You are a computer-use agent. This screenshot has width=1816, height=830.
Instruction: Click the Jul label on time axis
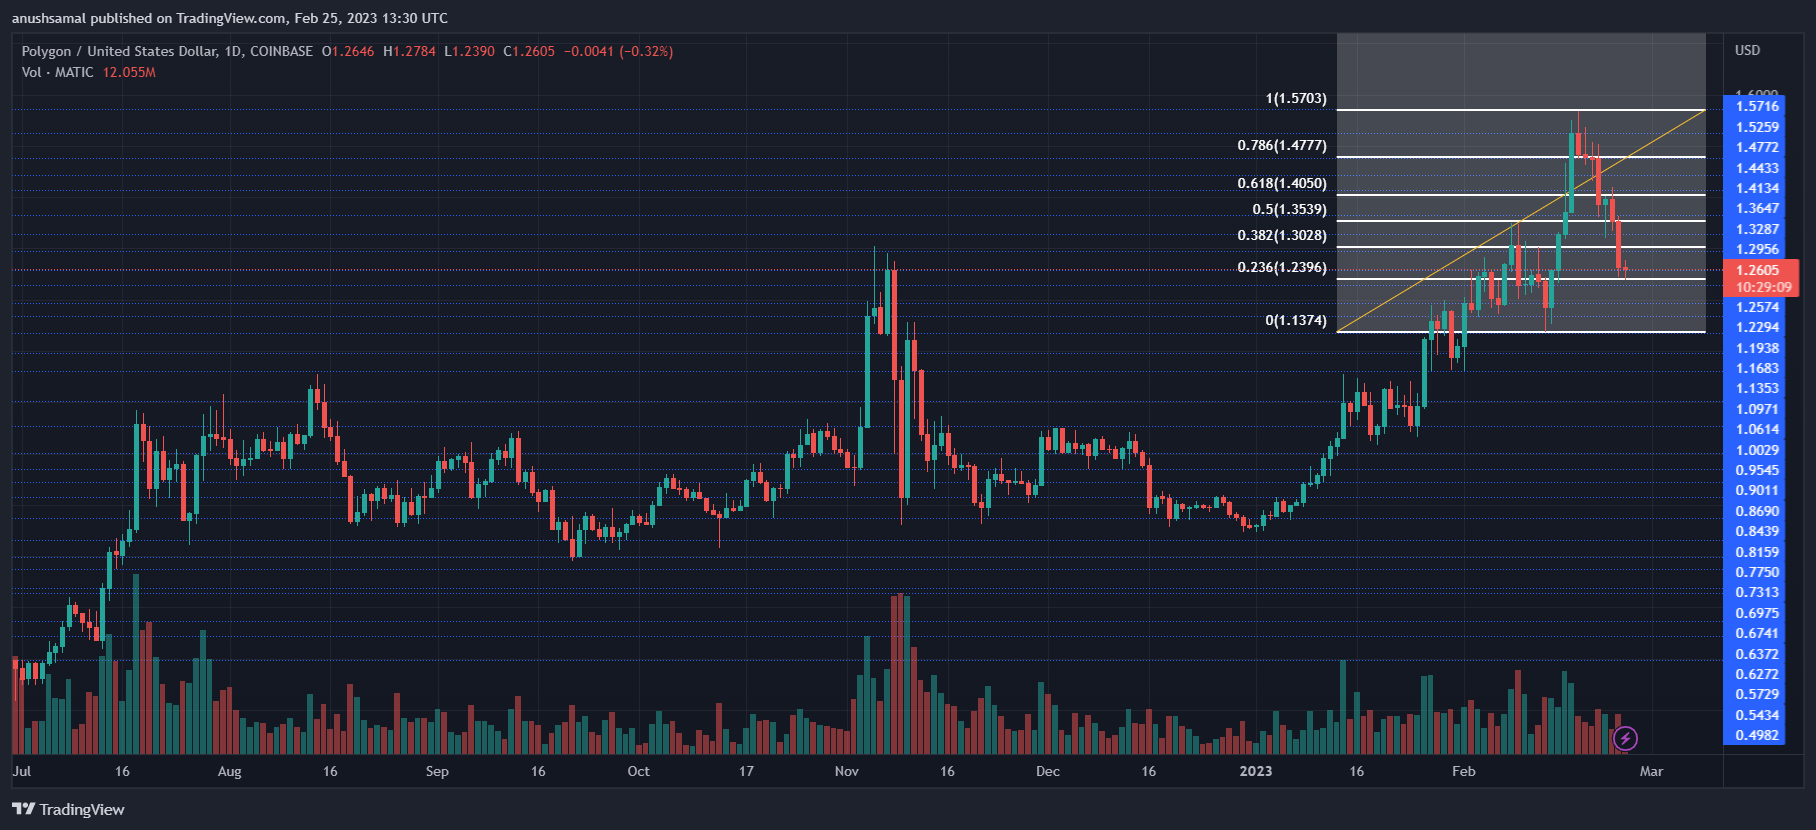[22, 771]
